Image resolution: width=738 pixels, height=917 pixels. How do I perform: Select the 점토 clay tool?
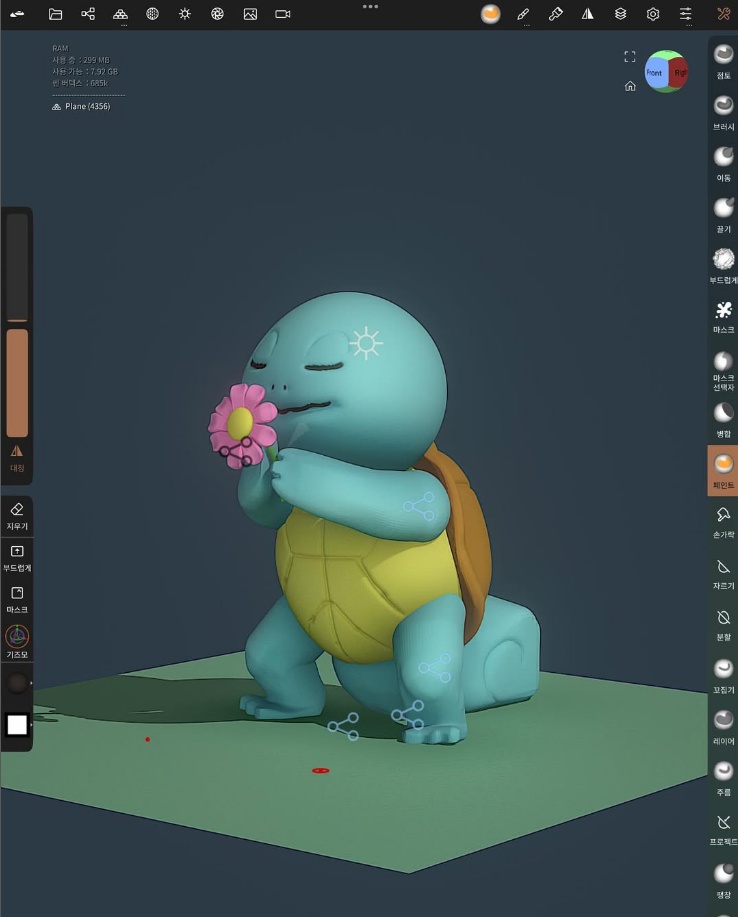723,61
